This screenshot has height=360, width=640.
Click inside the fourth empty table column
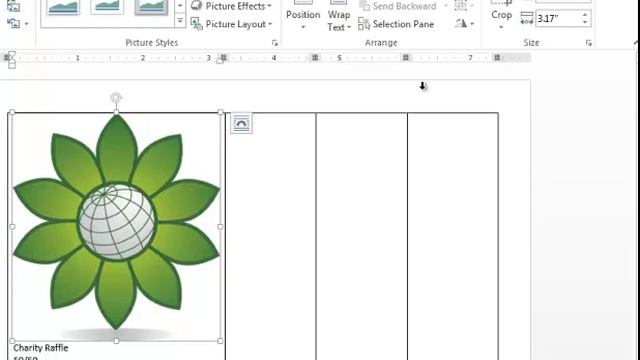pyautogui.click(x=453, y=236)
